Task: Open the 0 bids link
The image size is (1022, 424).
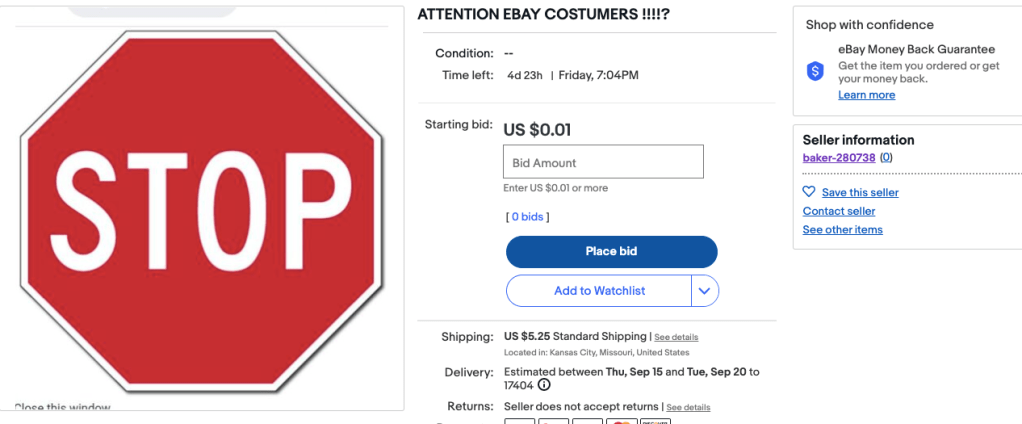Action: click(527, 217)
